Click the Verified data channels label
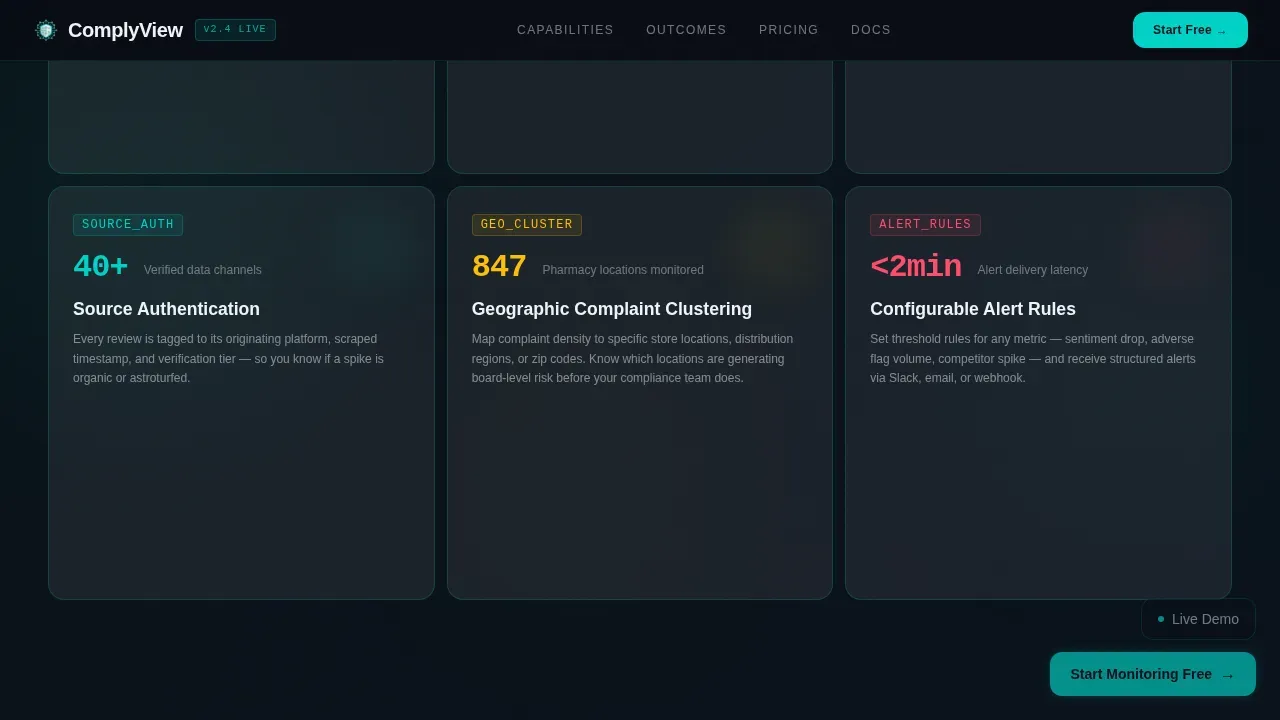Image resolution: width=1280 pixels, height=720 pixels. pyautogui.click(x=203, y=270)
